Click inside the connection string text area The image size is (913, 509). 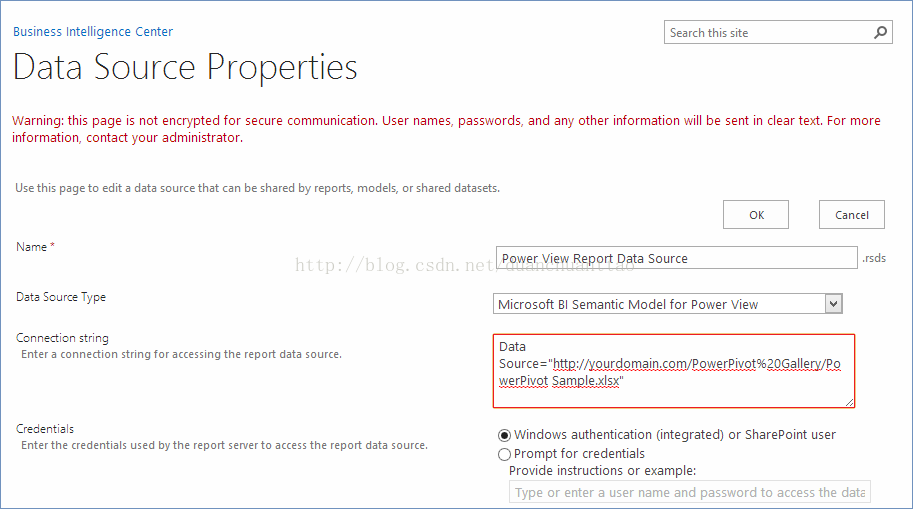tap(674, 371)
